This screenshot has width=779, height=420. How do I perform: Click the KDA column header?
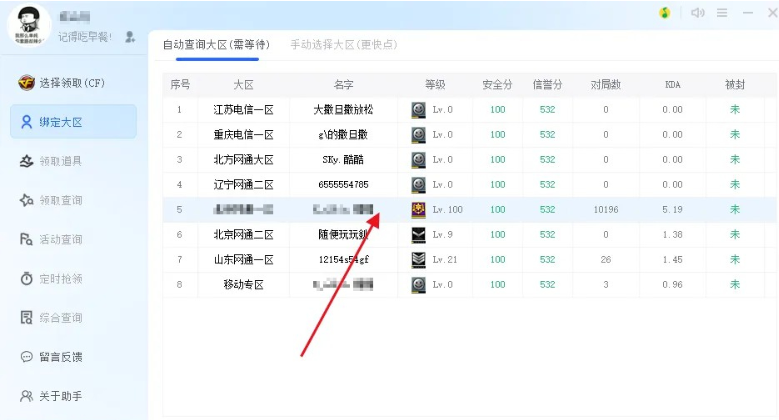click(672, 85)
